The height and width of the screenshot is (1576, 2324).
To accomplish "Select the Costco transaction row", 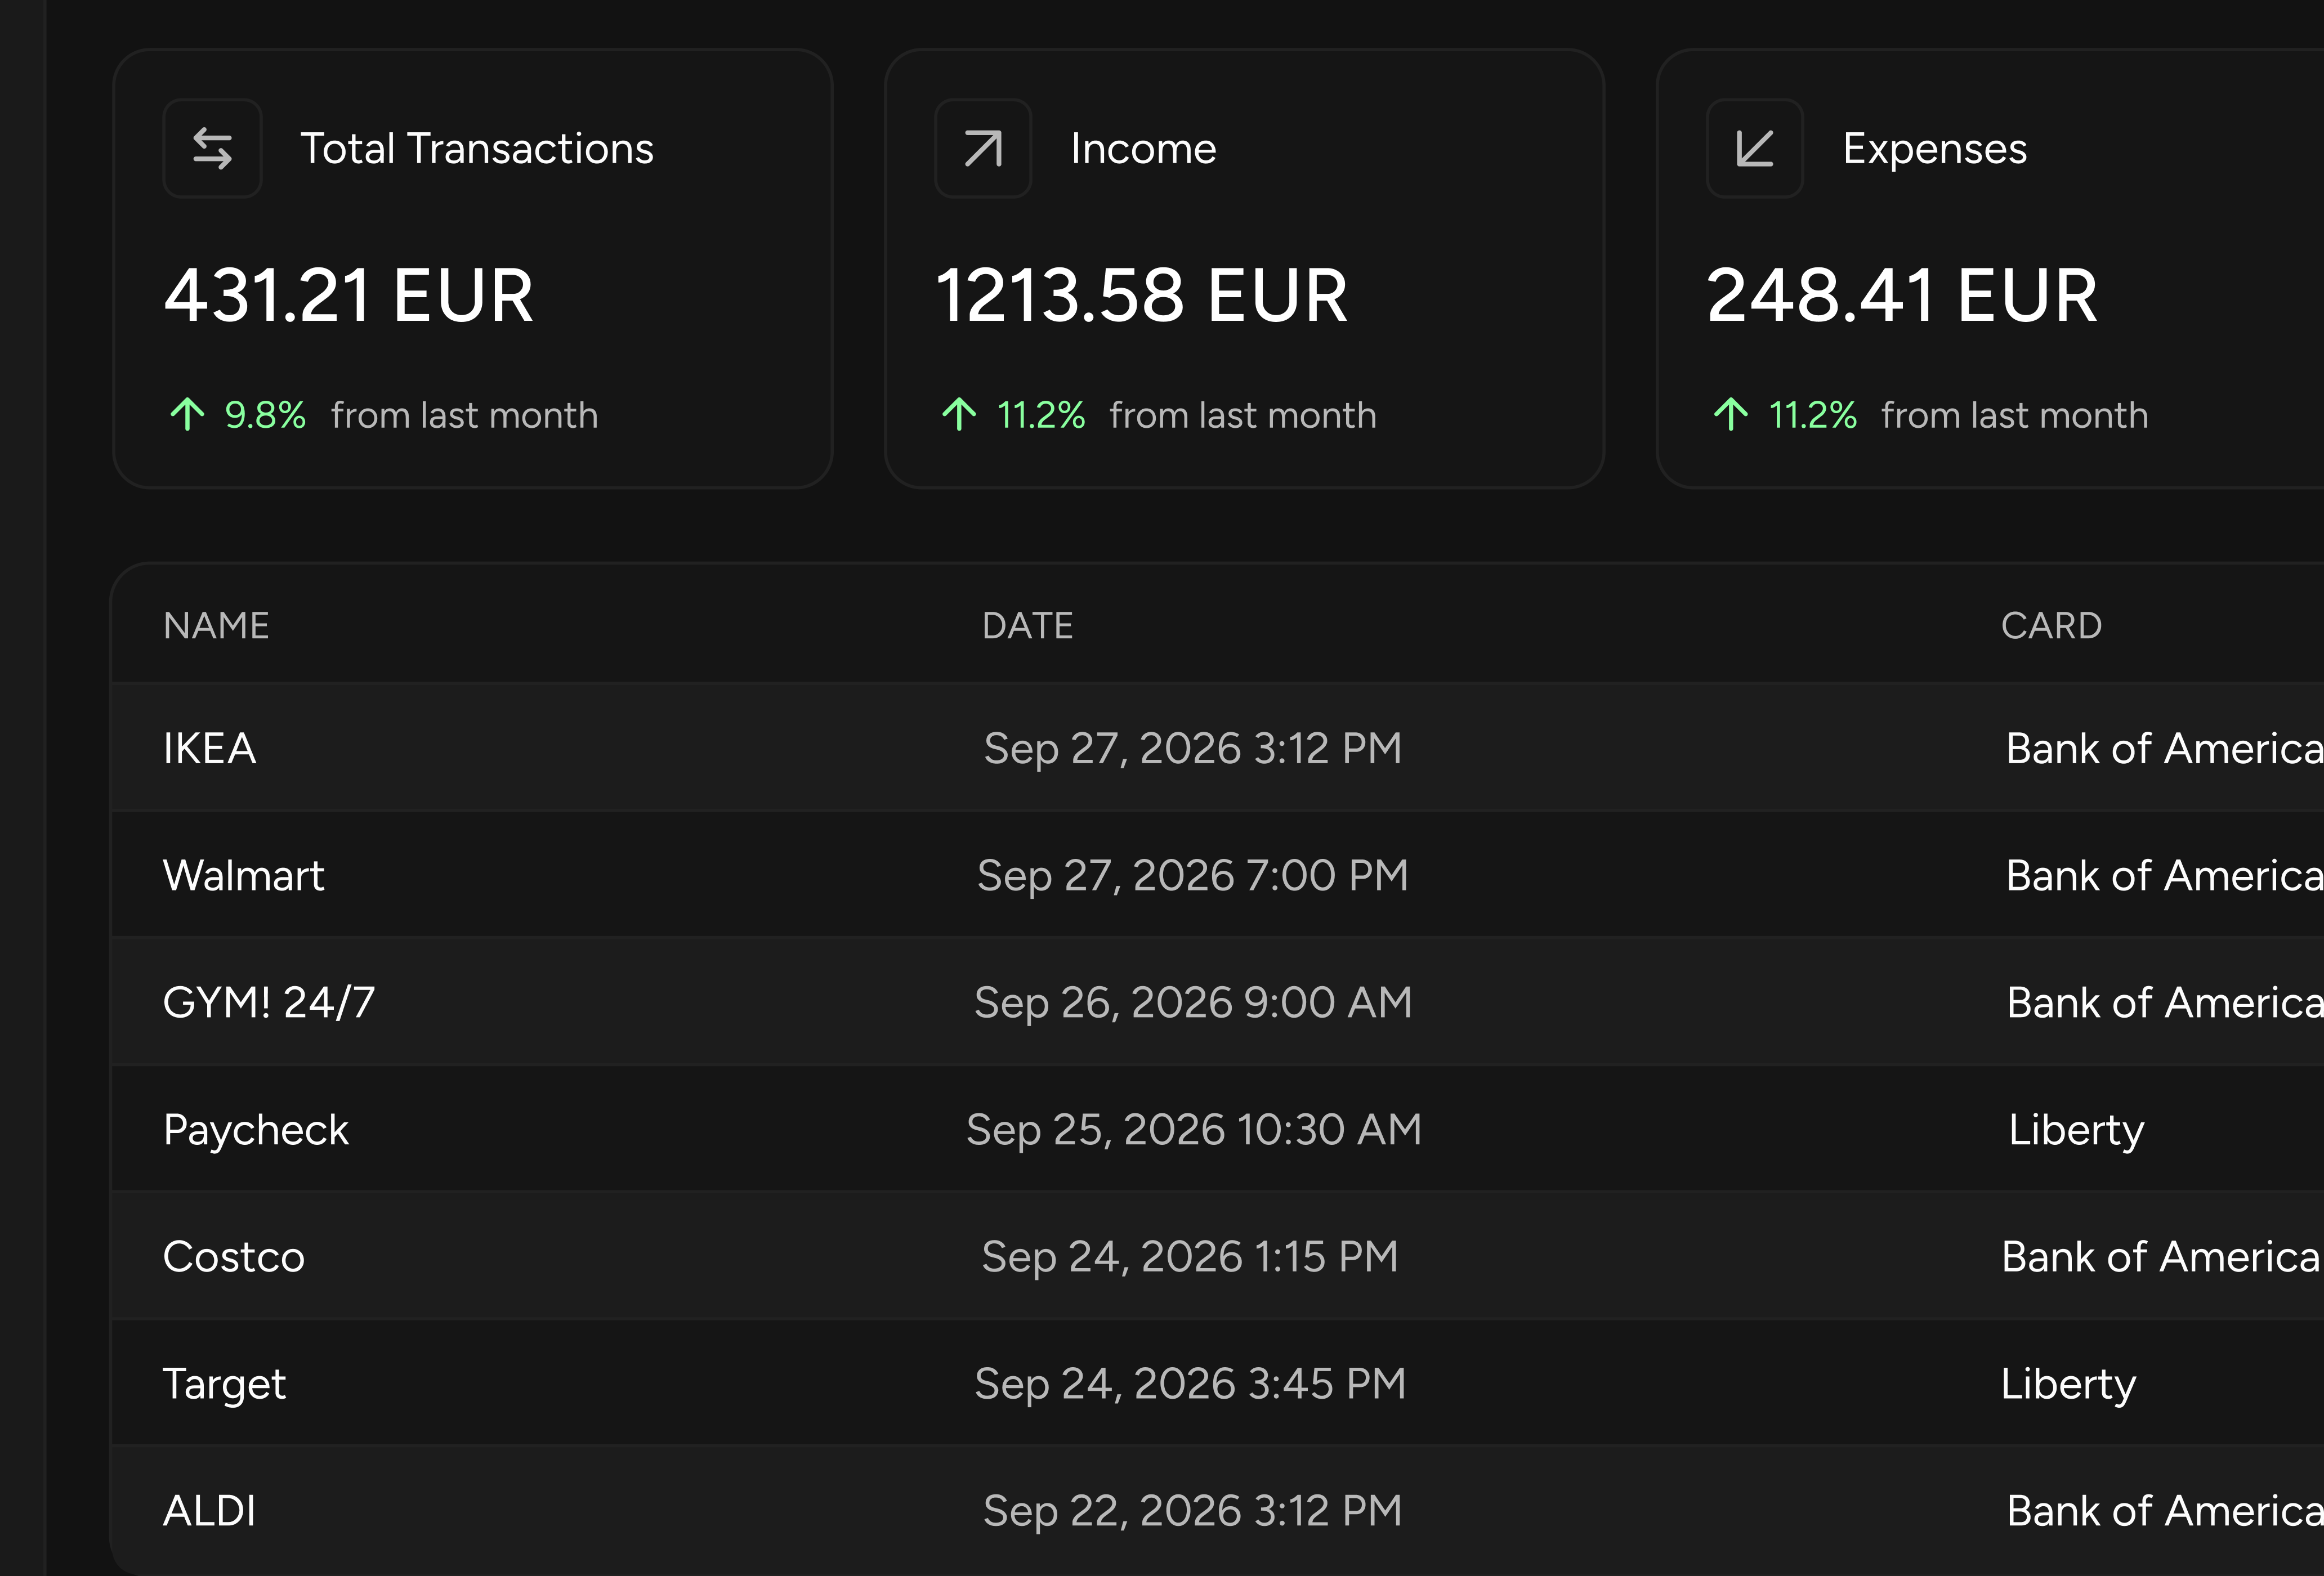I will click(1217, 1256).
